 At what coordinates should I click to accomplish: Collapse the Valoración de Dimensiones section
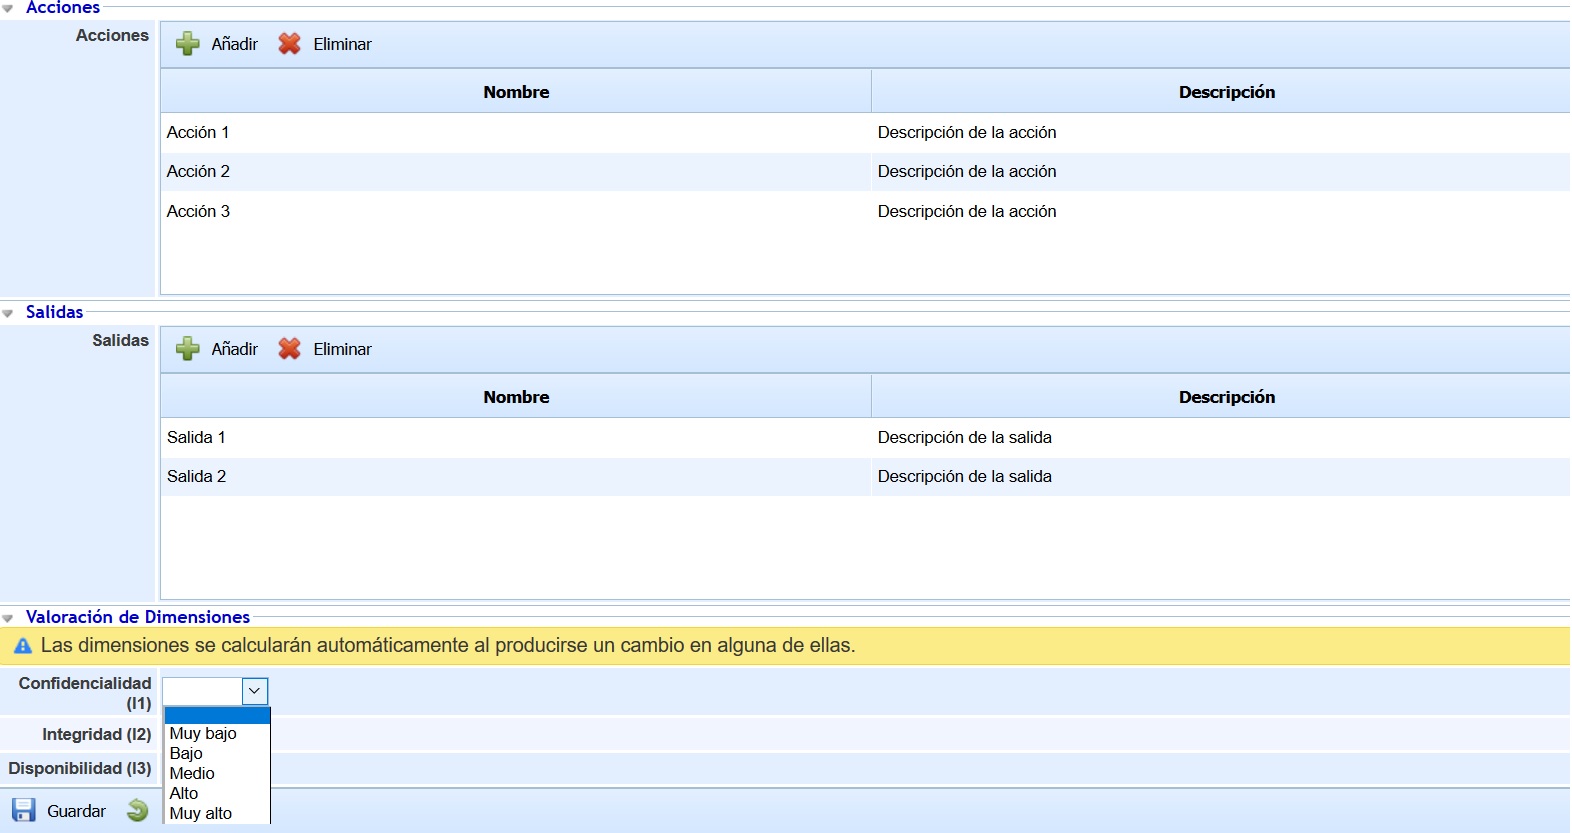8,618
